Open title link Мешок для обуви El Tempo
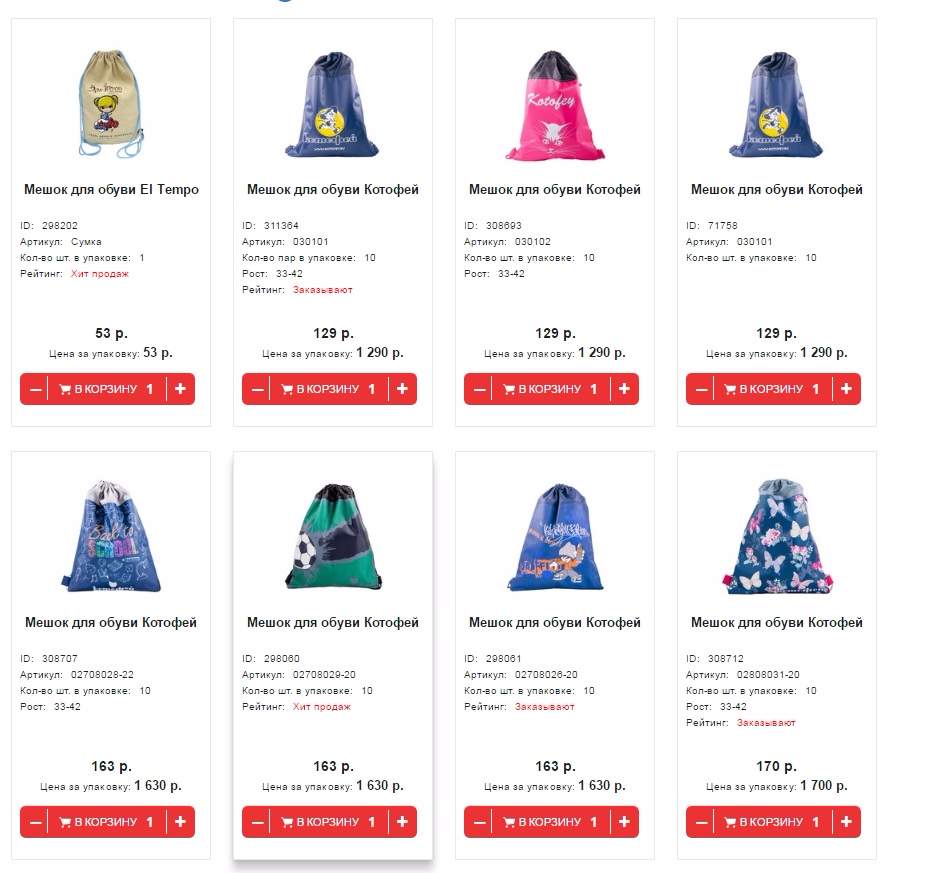 pyautogui.click(x=111, y=189)
